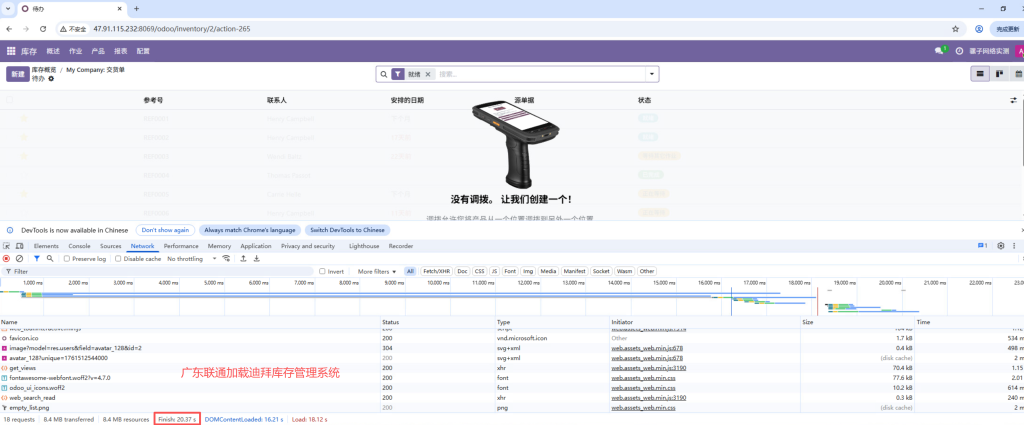Toggle the device toolbar icon
1024x425 pixels.
tap(20, 245)
